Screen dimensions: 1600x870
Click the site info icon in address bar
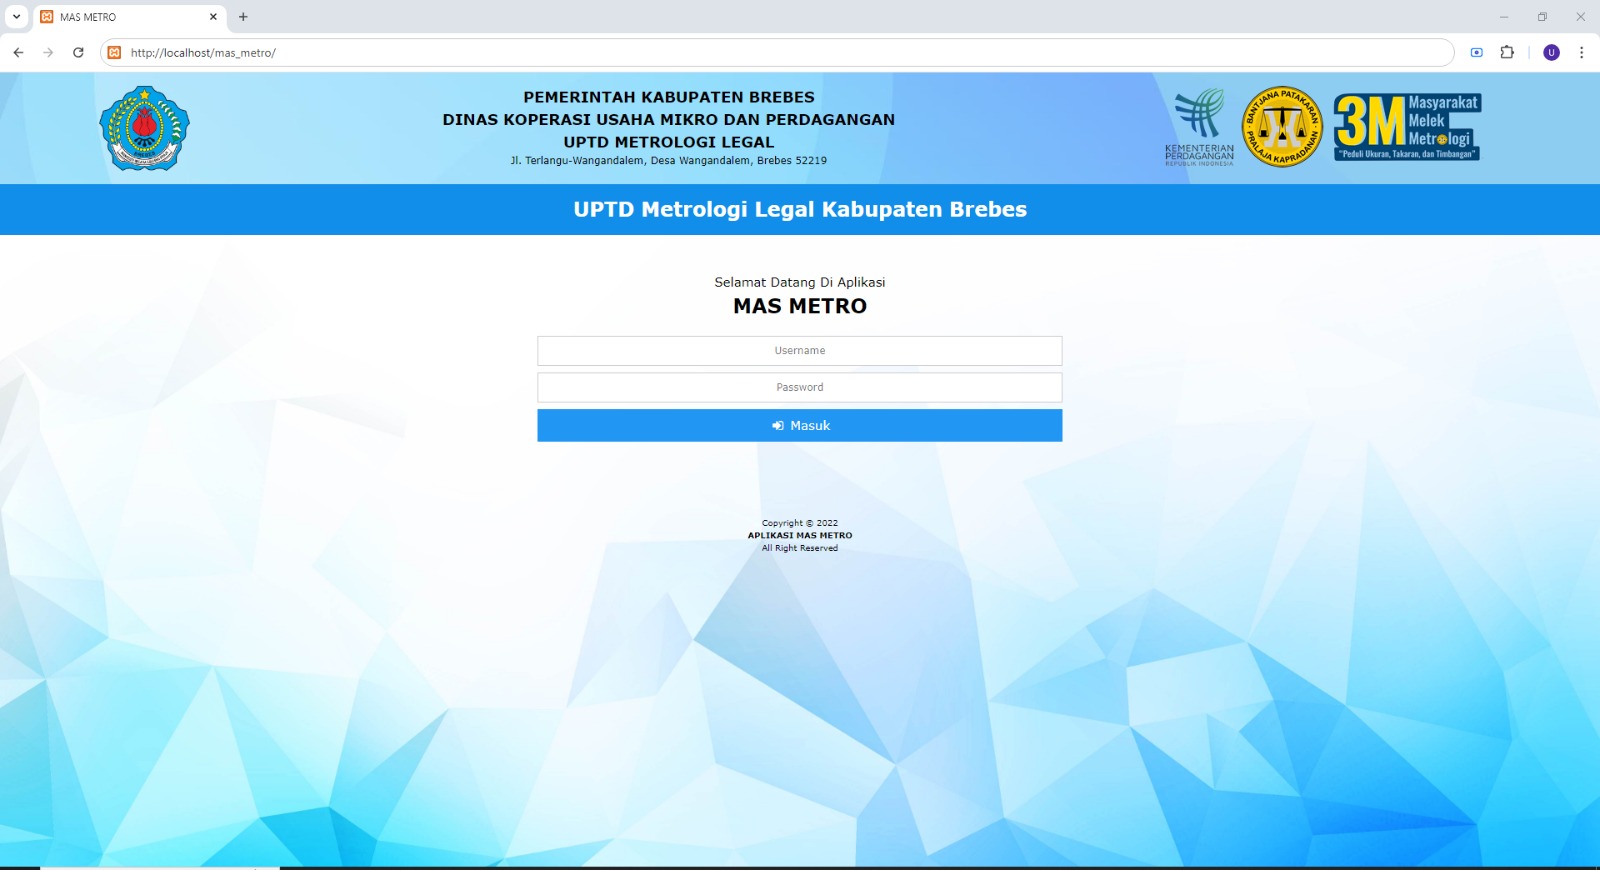tap(114, 53)
